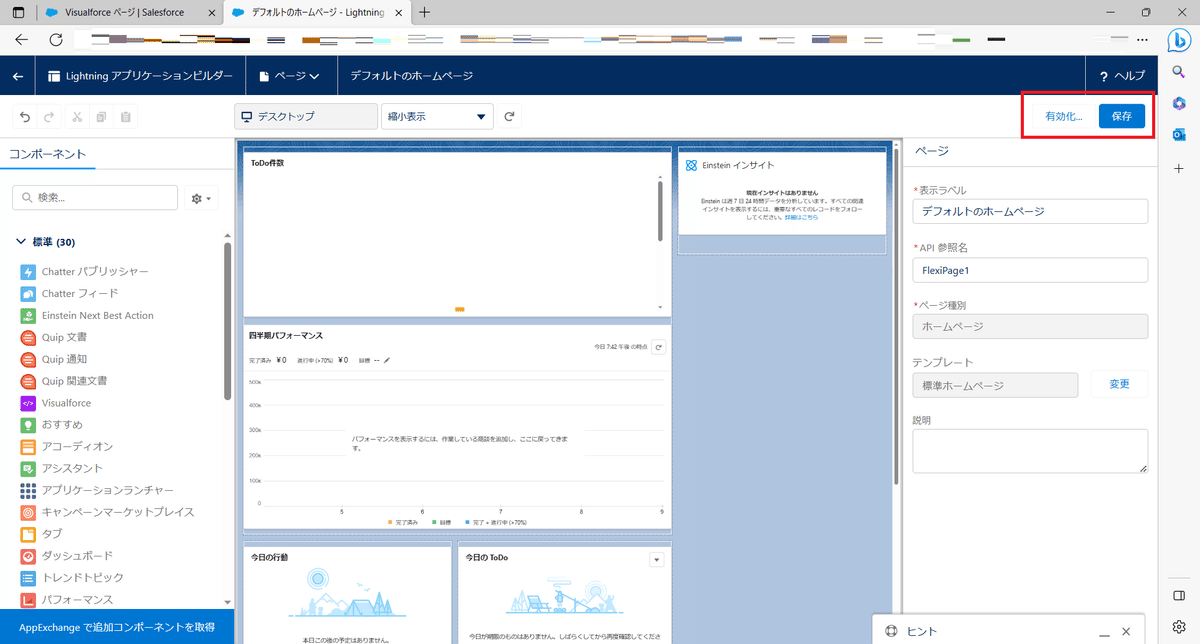Click the 保存 button
The width and height of the screenshot is (1200, 644).
coord(1121,116)
